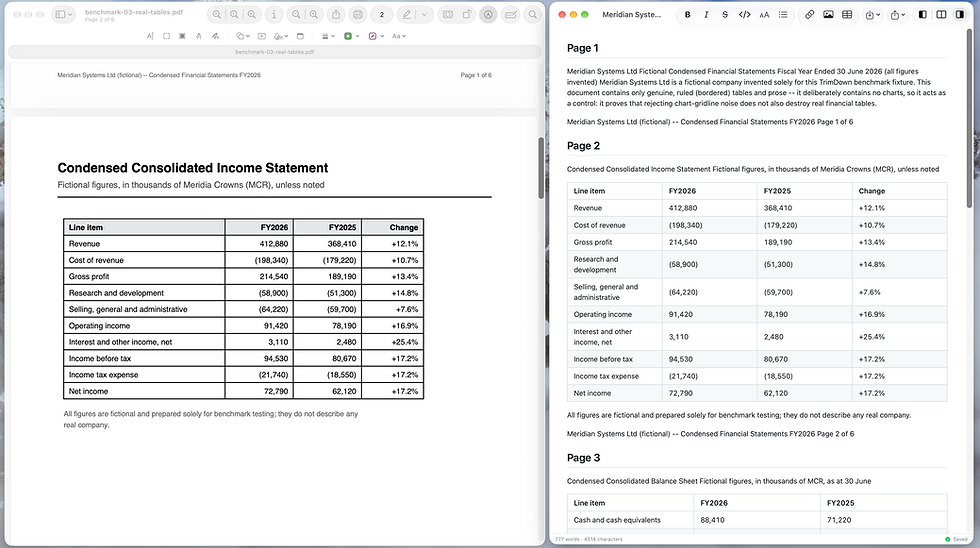Open the Shapes dropdown in Markup toolbar
This screenshot has height=548, width=980.
coord(242,36)
